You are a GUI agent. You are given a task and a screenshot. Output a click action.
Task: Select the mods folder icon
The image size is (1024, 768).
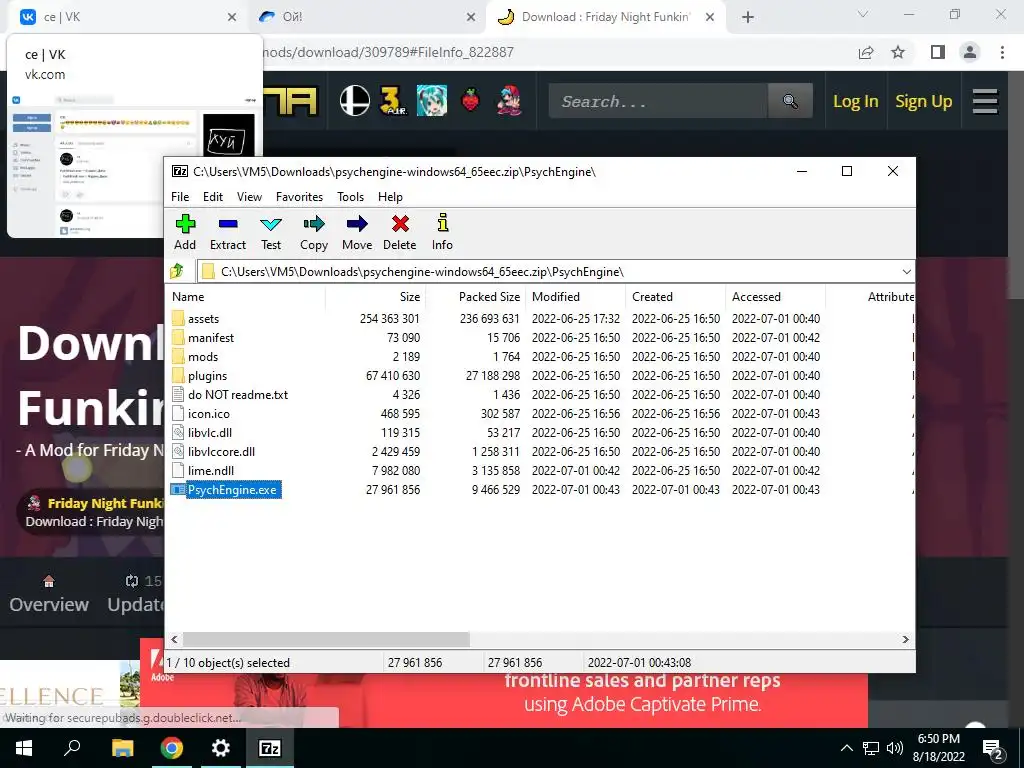(x=178, y=356)
